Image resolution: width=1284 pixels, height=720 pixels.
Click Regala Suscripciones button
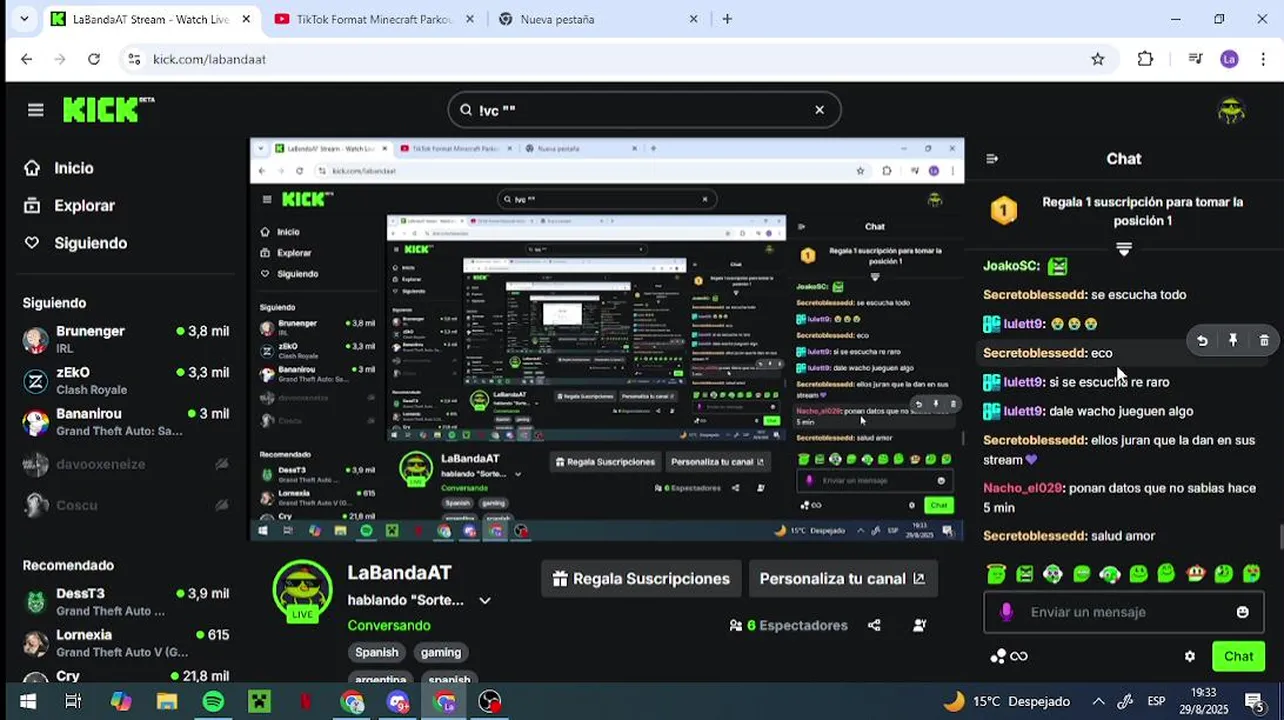(x=641, y=579)
